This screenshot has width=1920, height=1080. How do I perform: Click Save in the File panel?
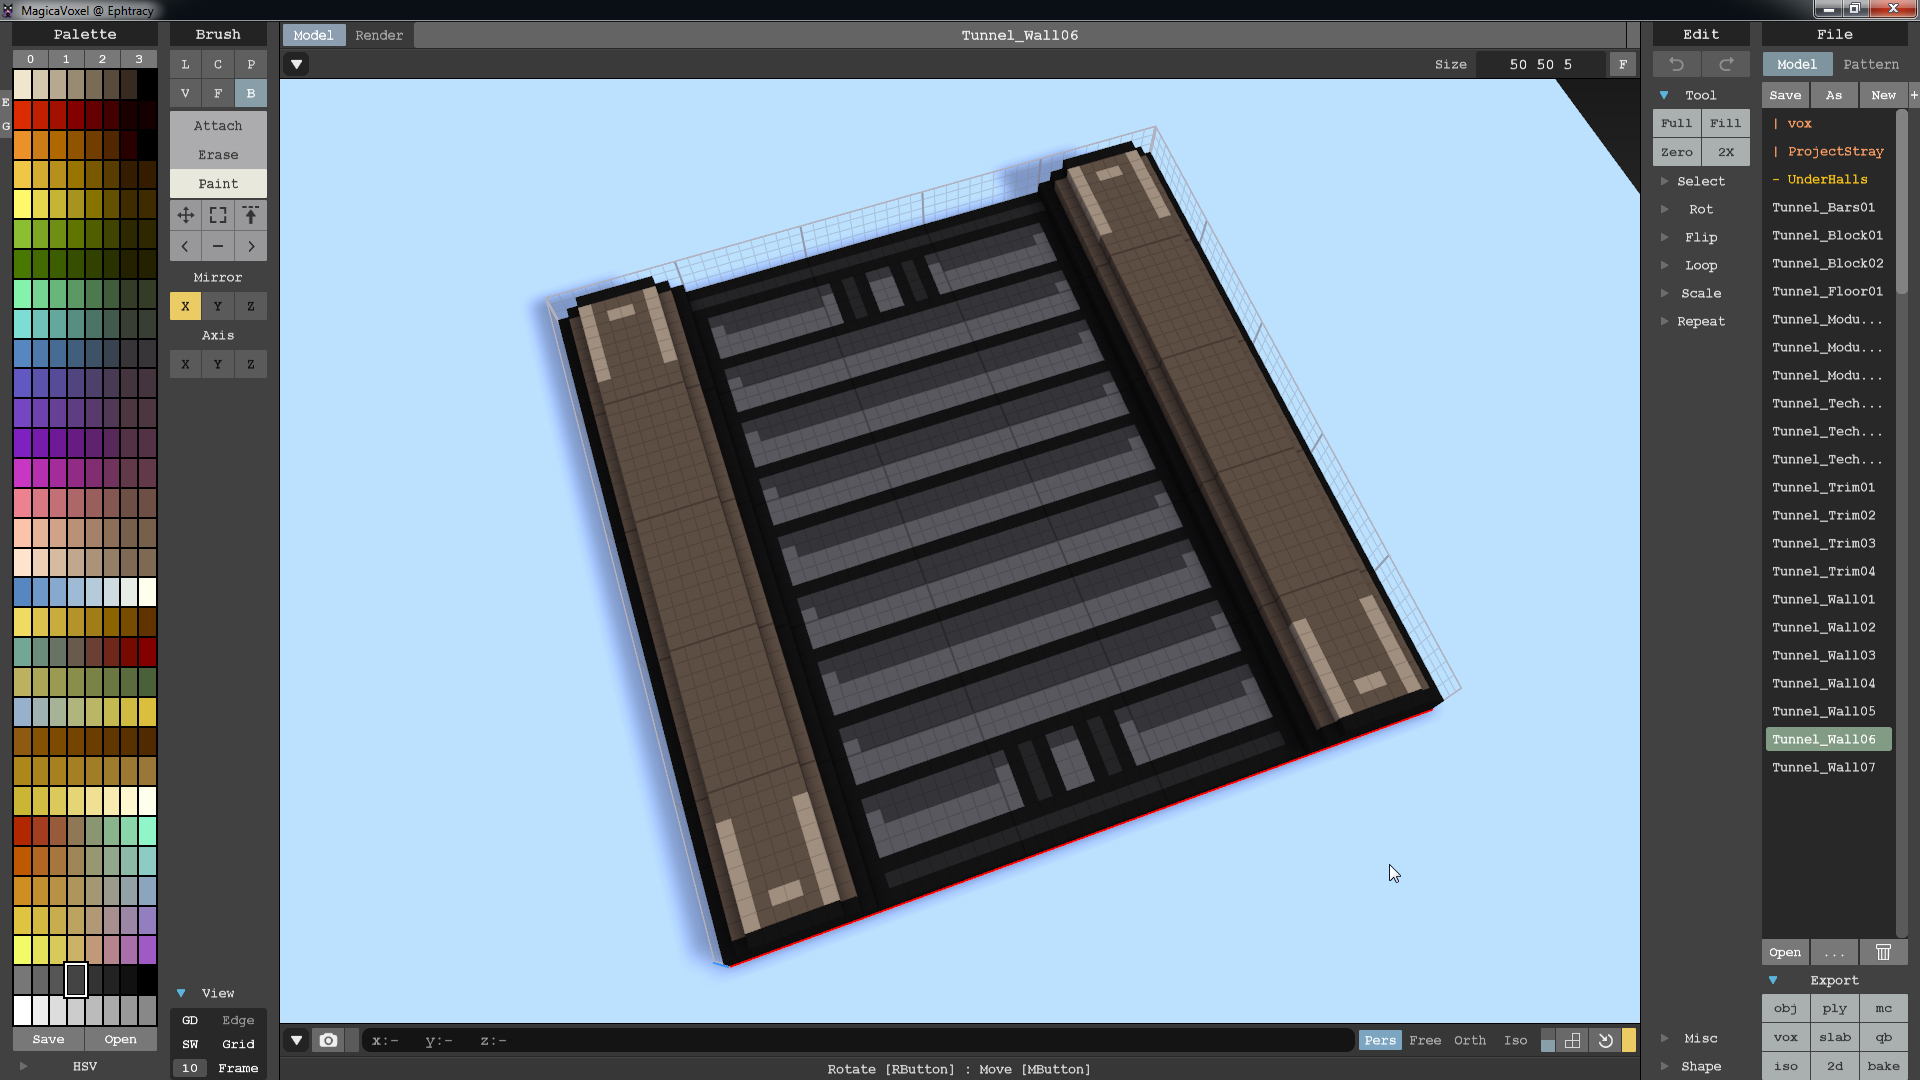pyautogui.click(x=1785, y=95)
